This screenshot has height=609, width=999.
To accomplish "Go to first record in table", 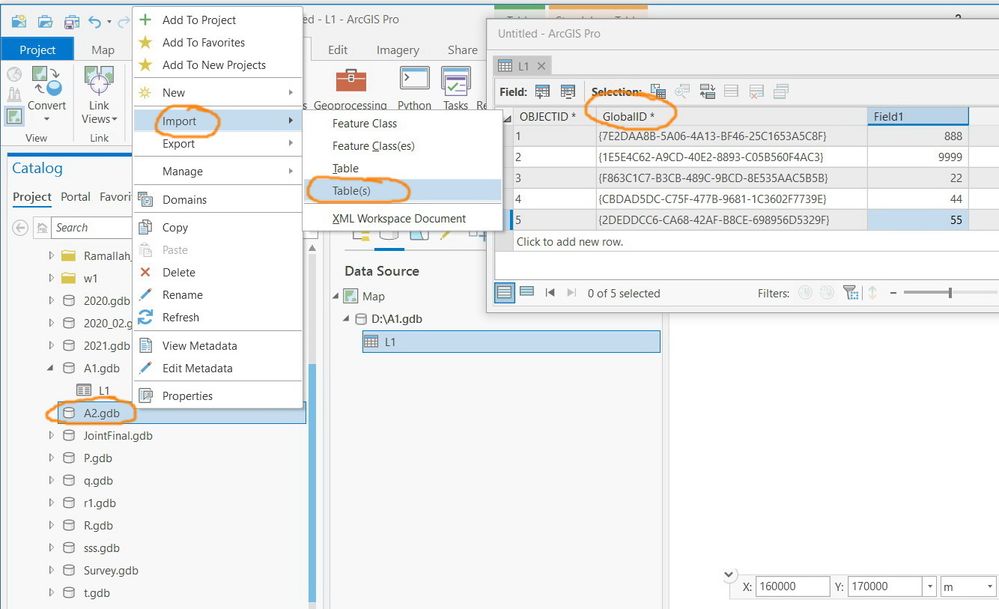I will (x=550, y=292).
